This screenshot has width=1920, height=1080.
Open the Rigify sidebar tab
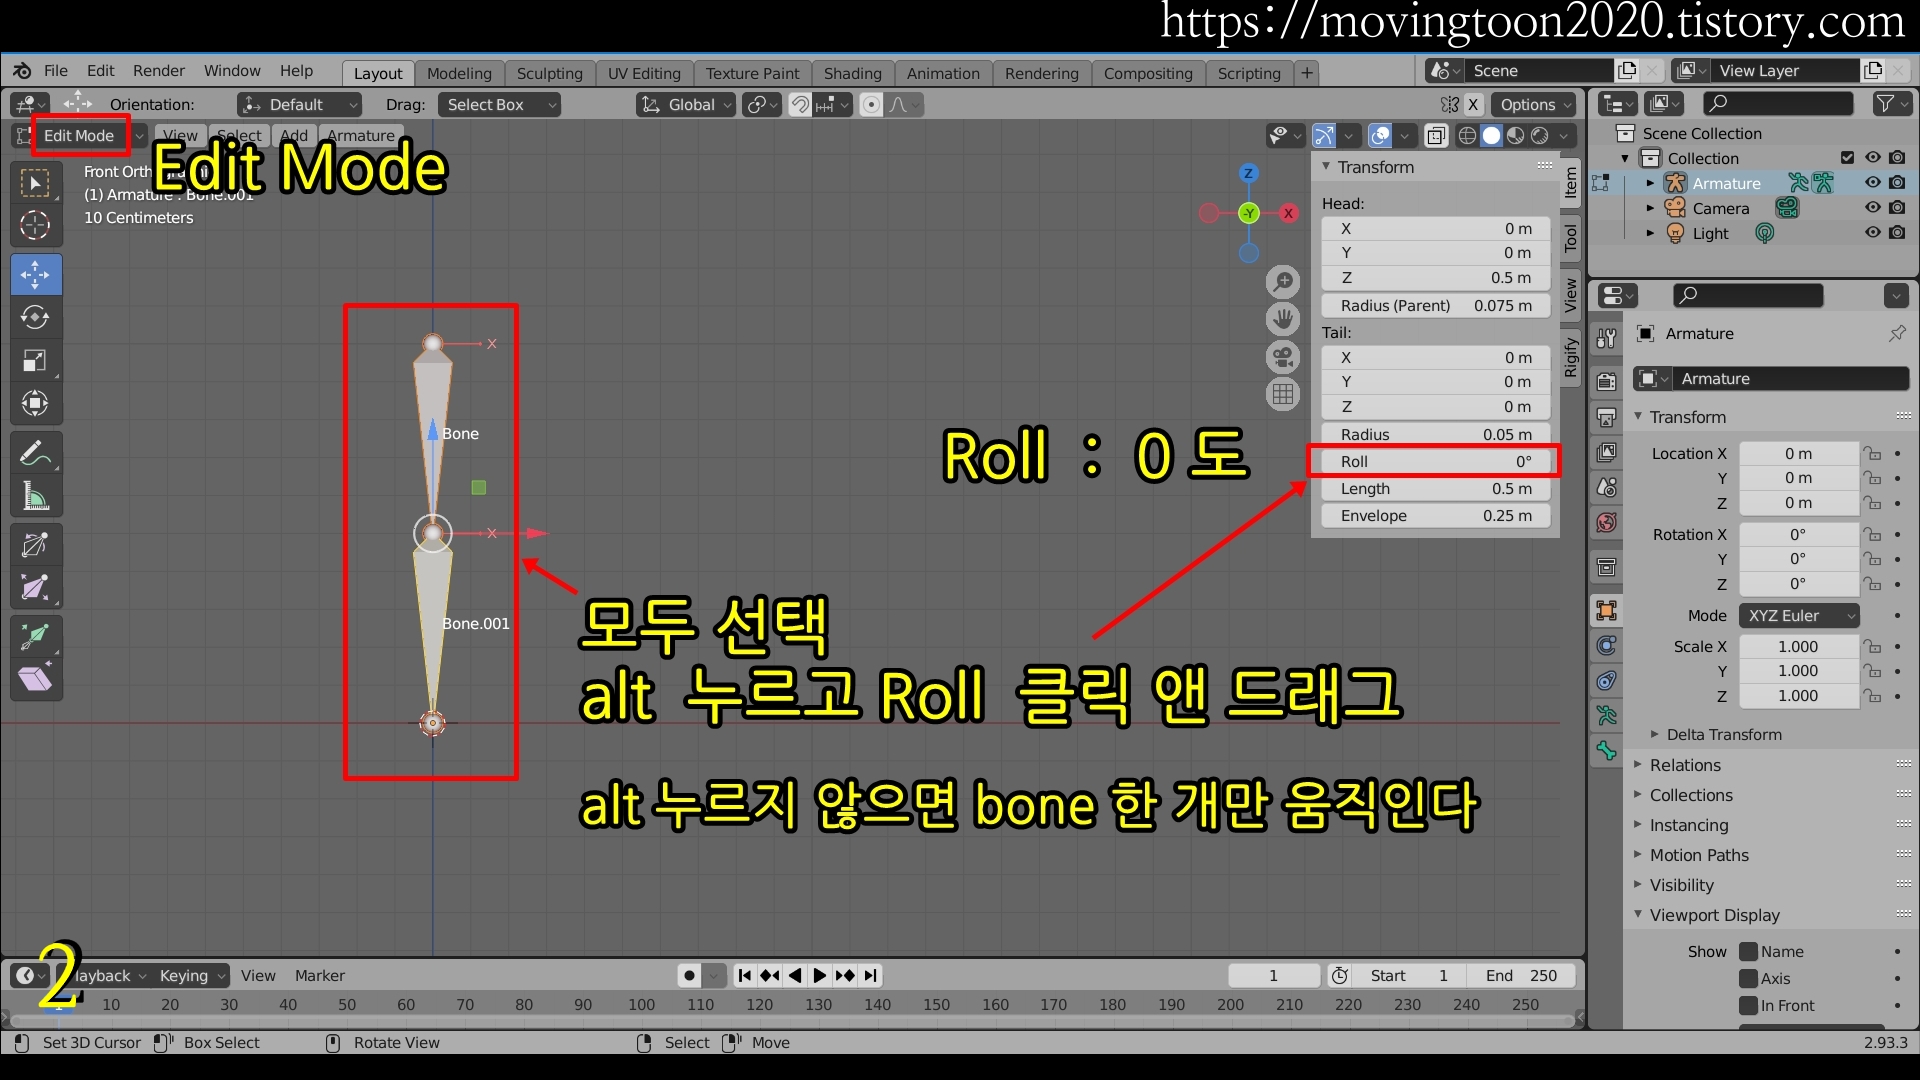point(1571,358)
